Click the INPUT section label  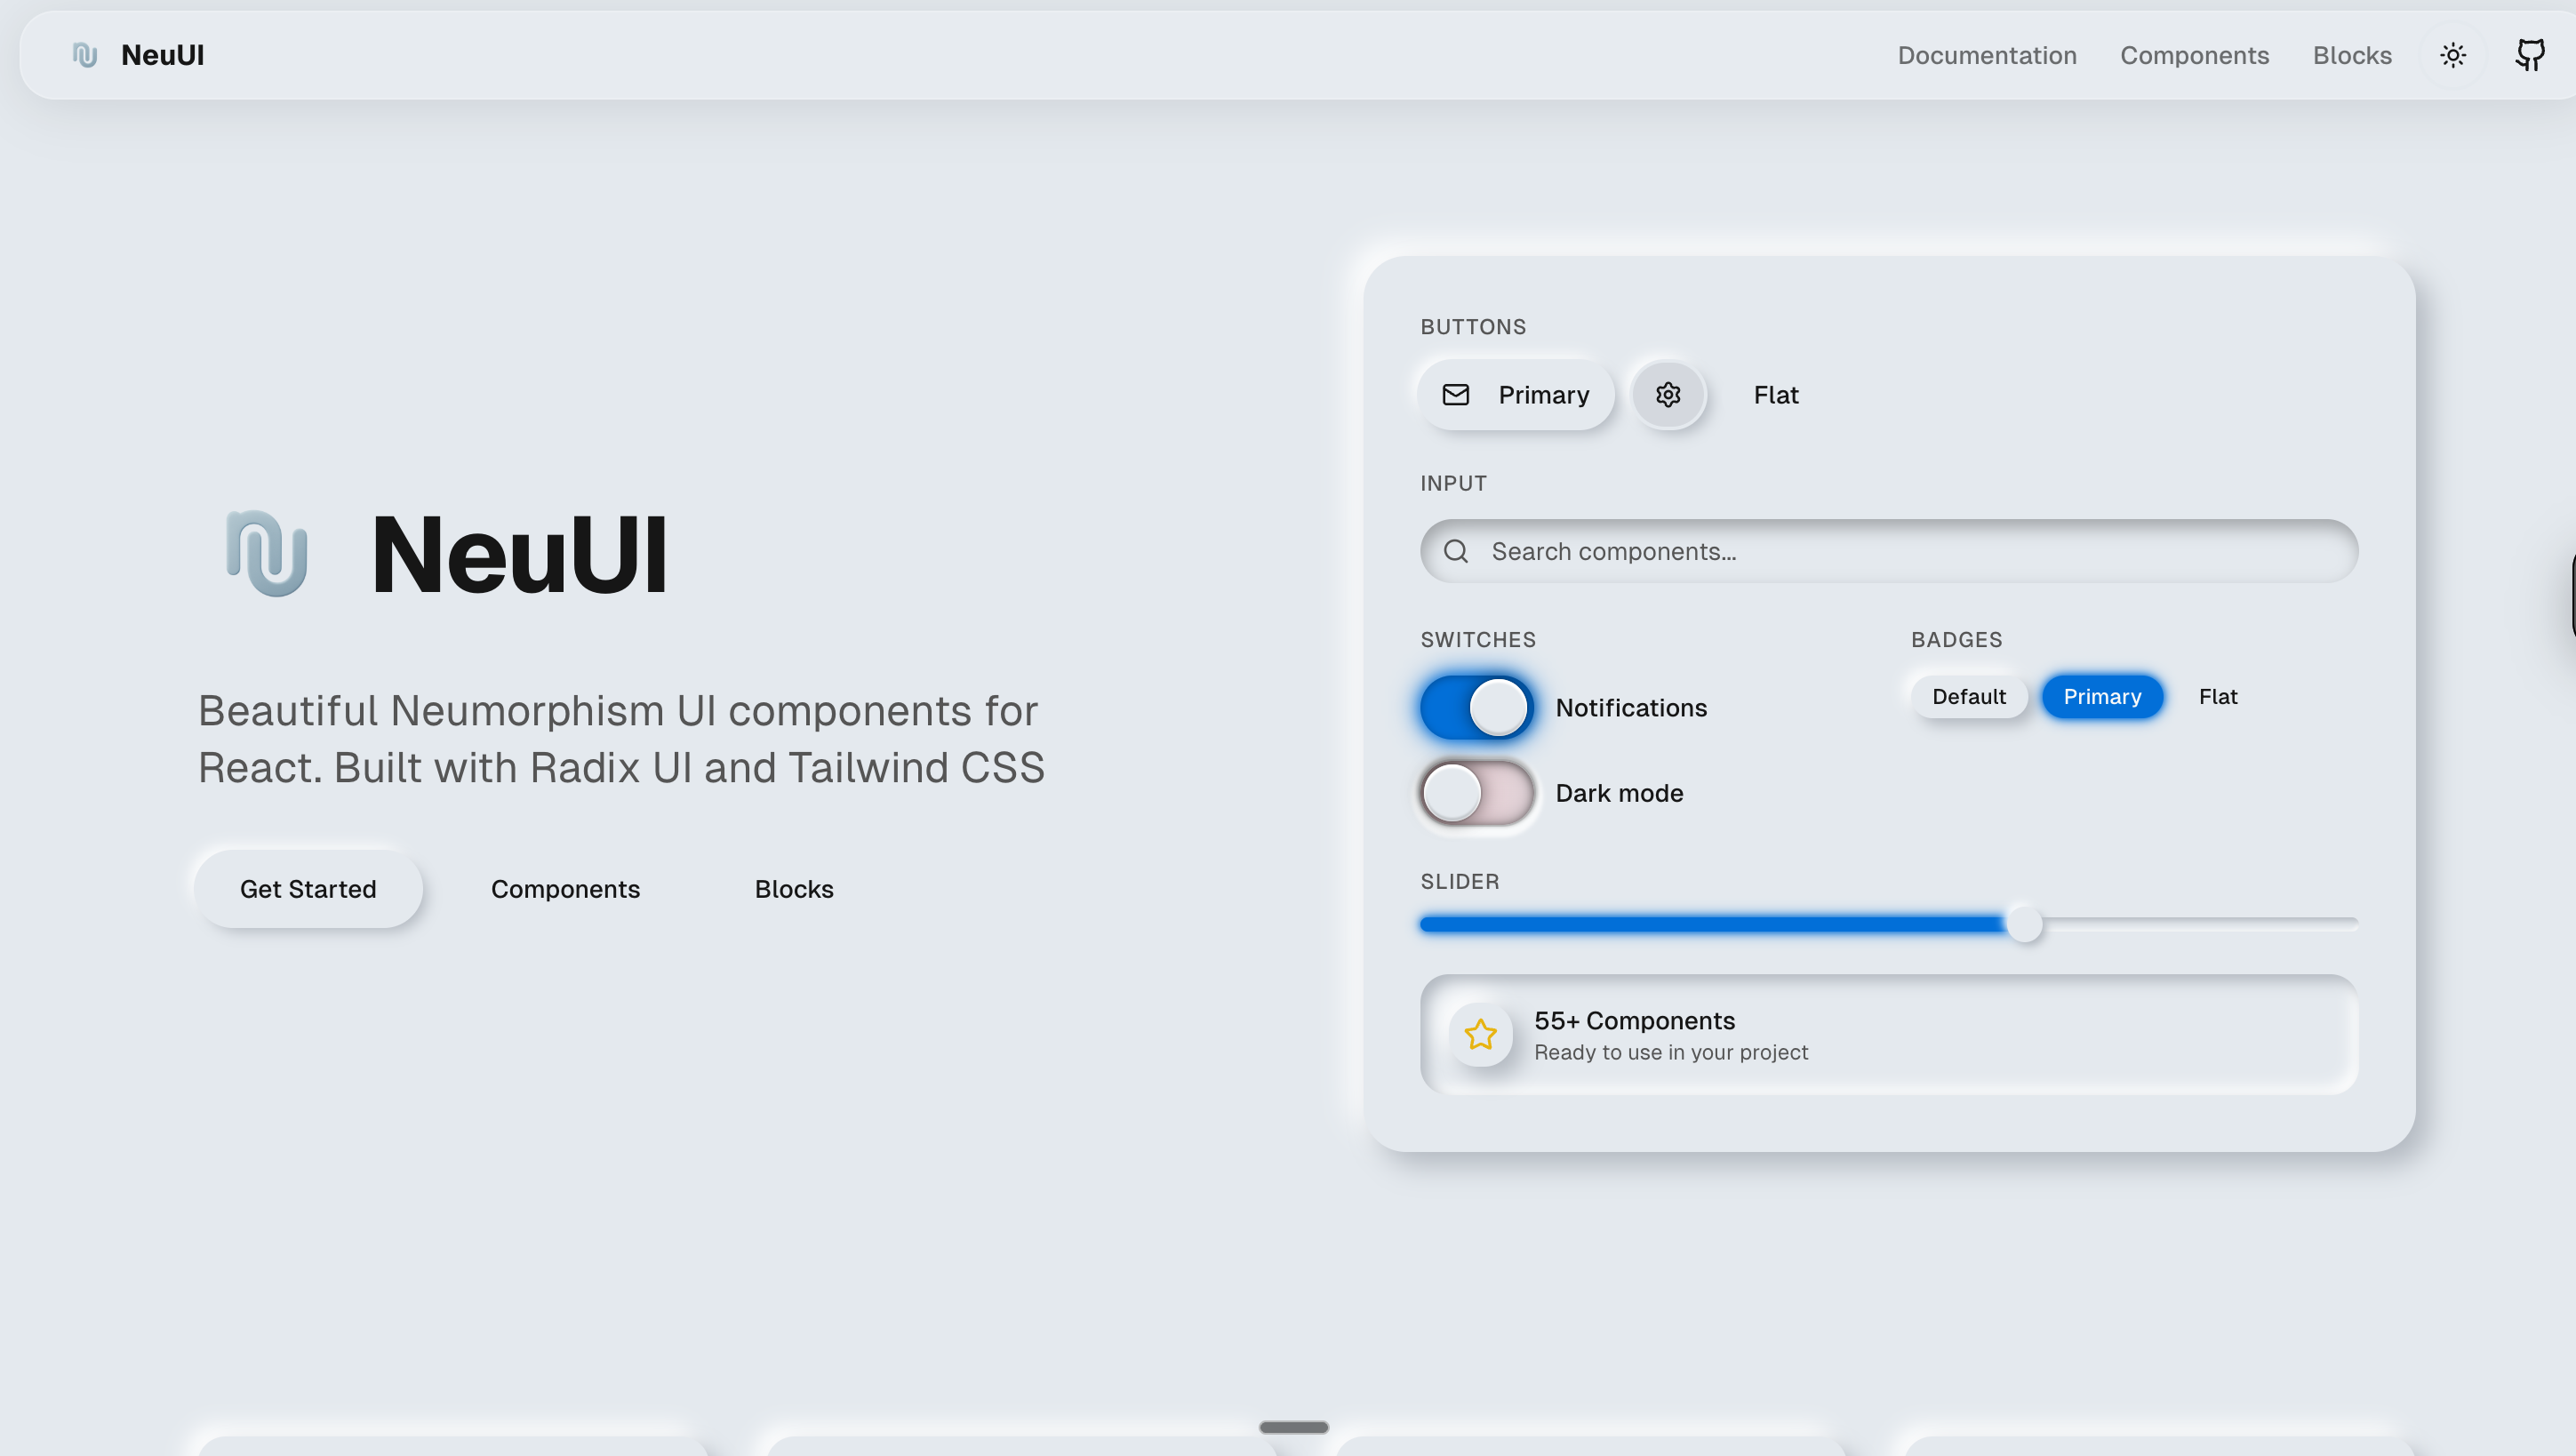1453,484
